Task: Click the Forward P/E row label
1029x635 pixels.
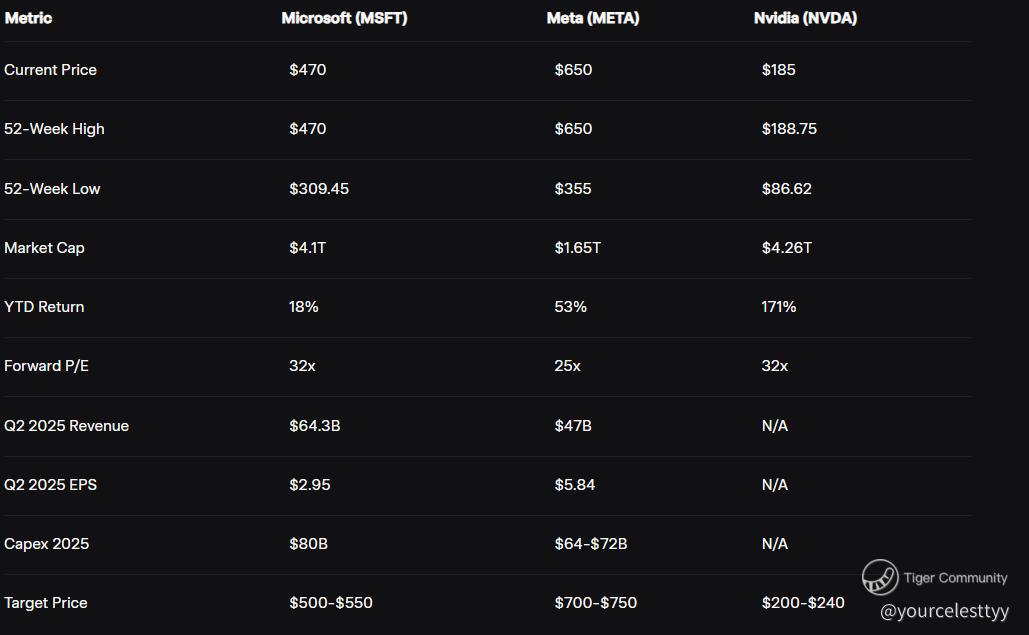Action: 46,366
